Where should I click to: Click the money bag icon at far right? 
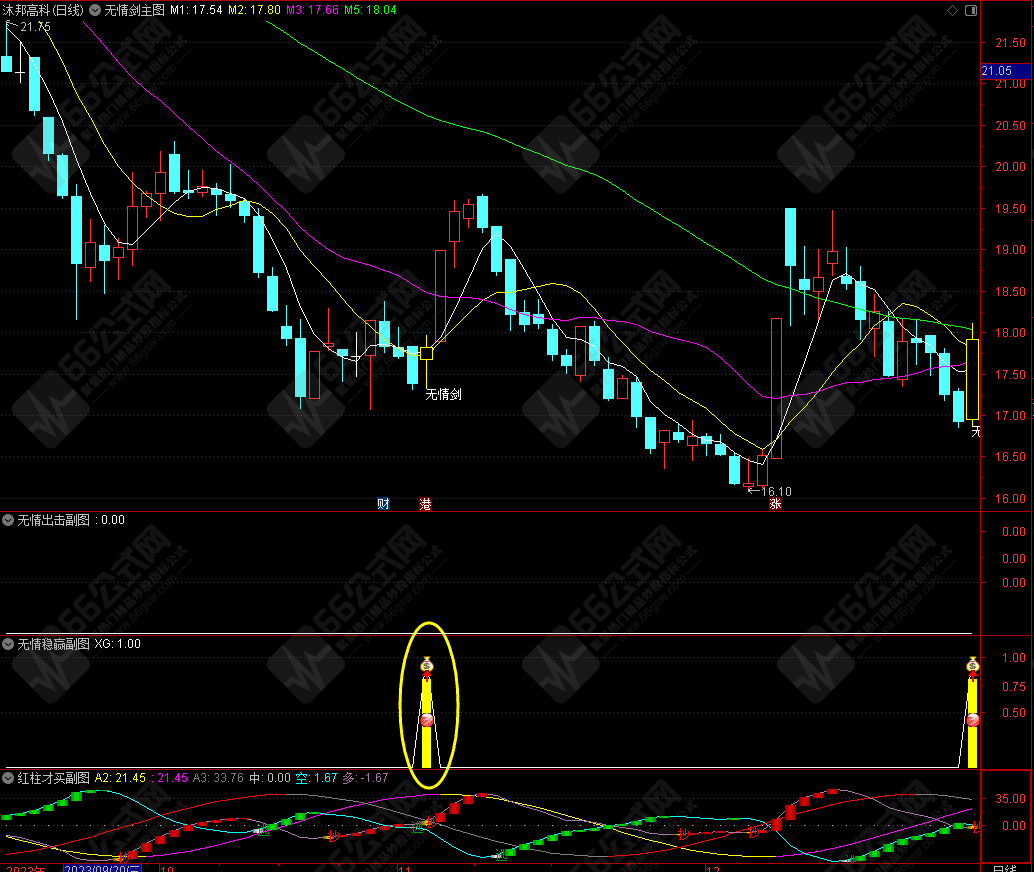coord(973,664)
